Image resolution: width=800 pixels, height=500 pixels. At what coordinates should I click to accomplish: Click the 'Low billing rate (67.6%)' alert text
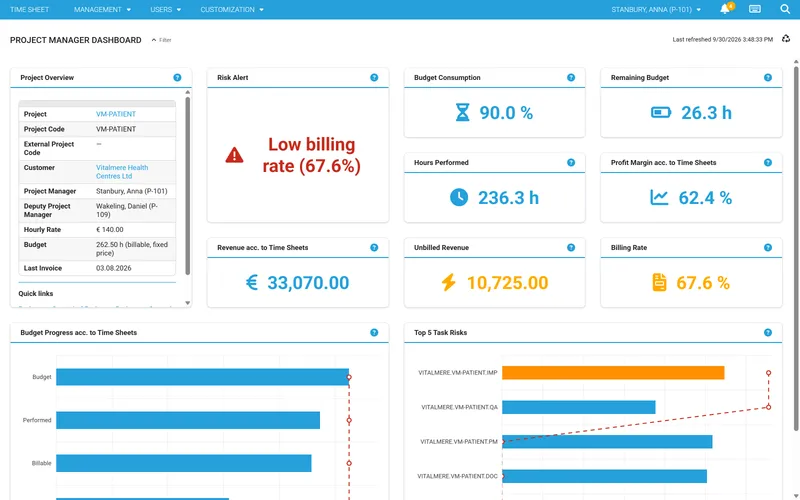tap(312, 155)
